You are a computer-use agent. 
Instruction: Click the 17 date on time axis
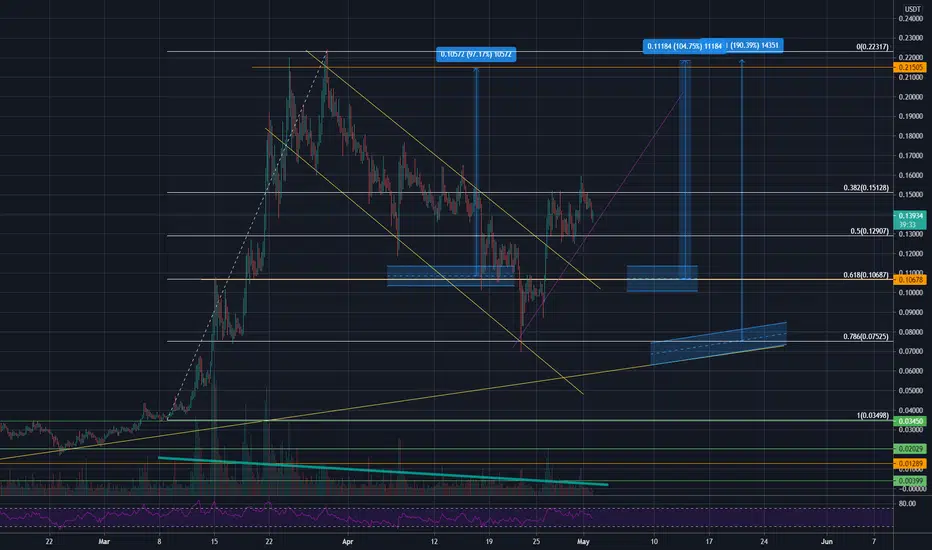point(709,542)
